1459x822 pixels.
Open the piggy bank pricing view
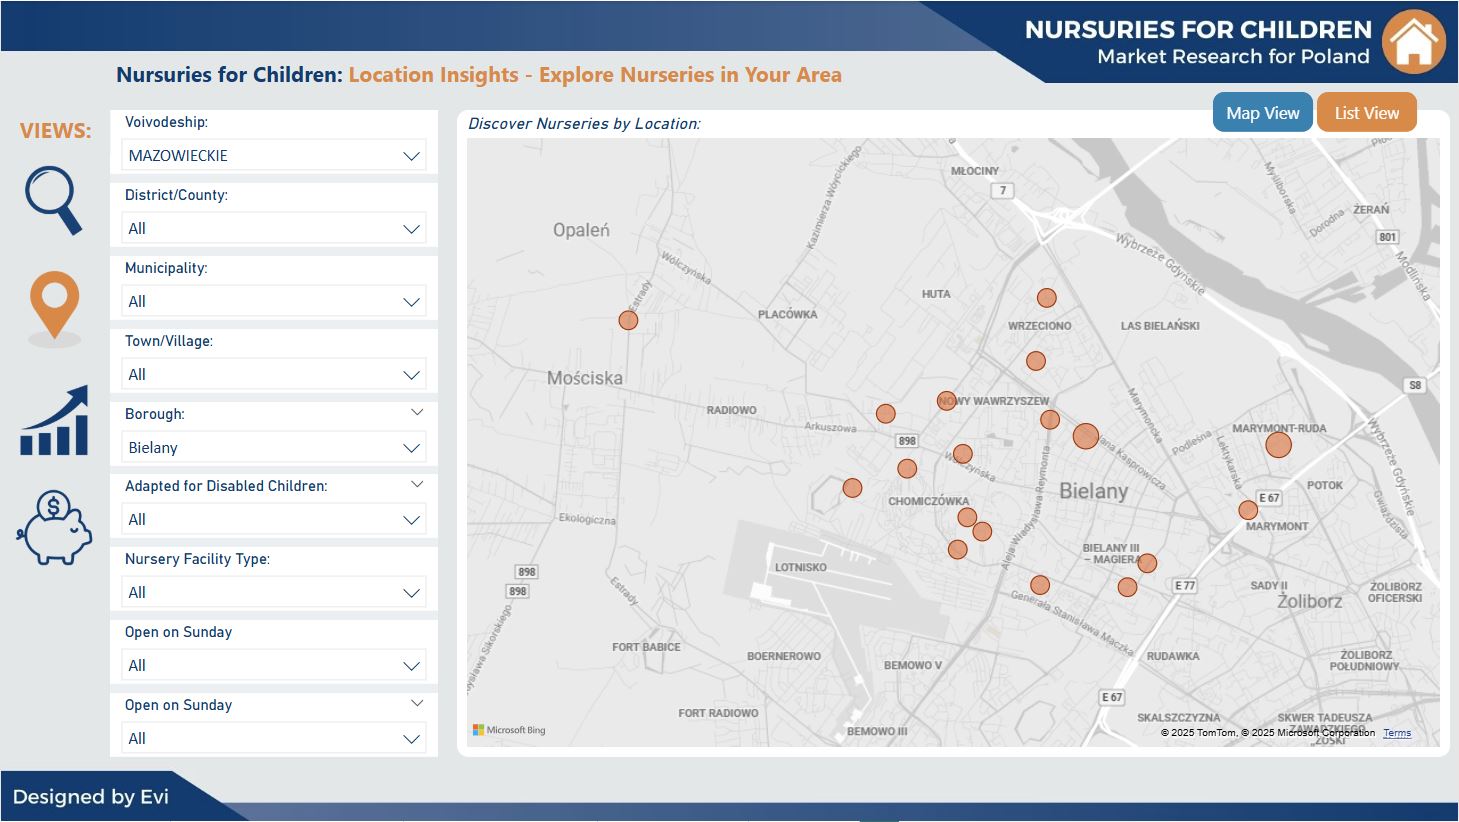click(54, 527)
